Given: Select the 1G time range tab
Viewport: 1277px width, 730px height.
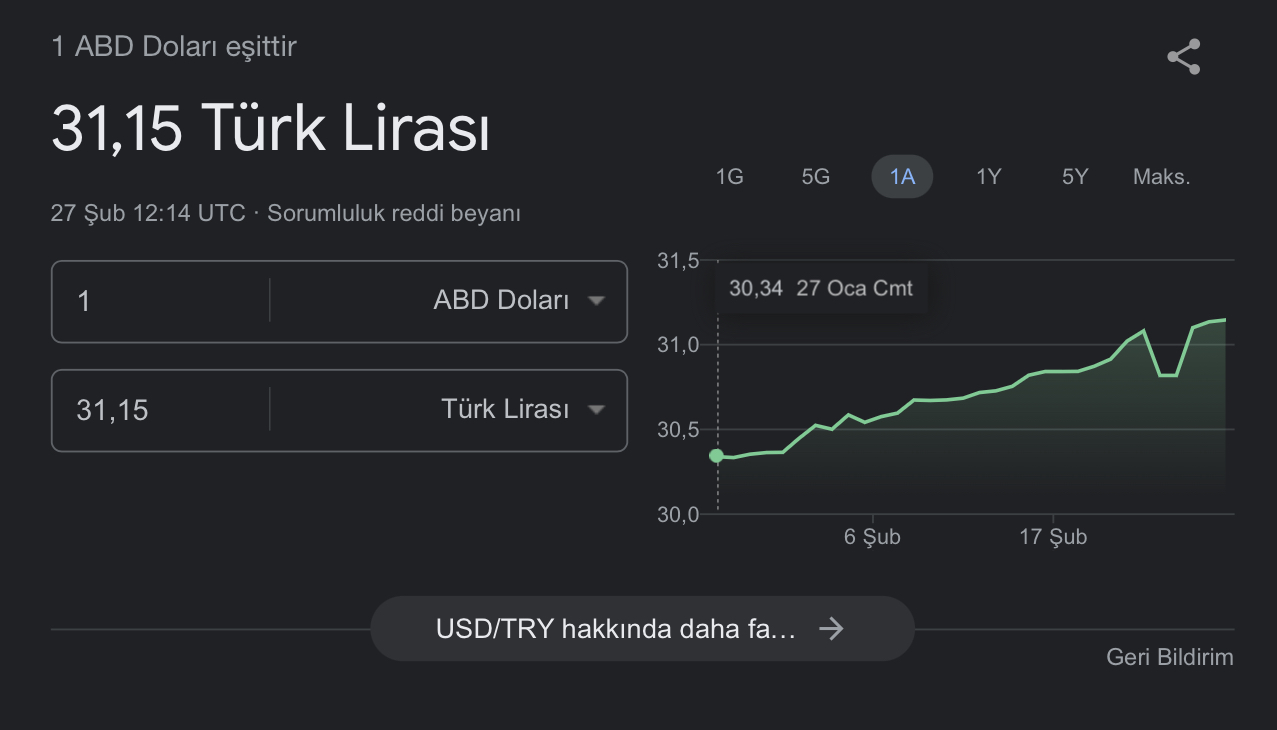Looking at the screenshot, I should click(x=729, y=178).
